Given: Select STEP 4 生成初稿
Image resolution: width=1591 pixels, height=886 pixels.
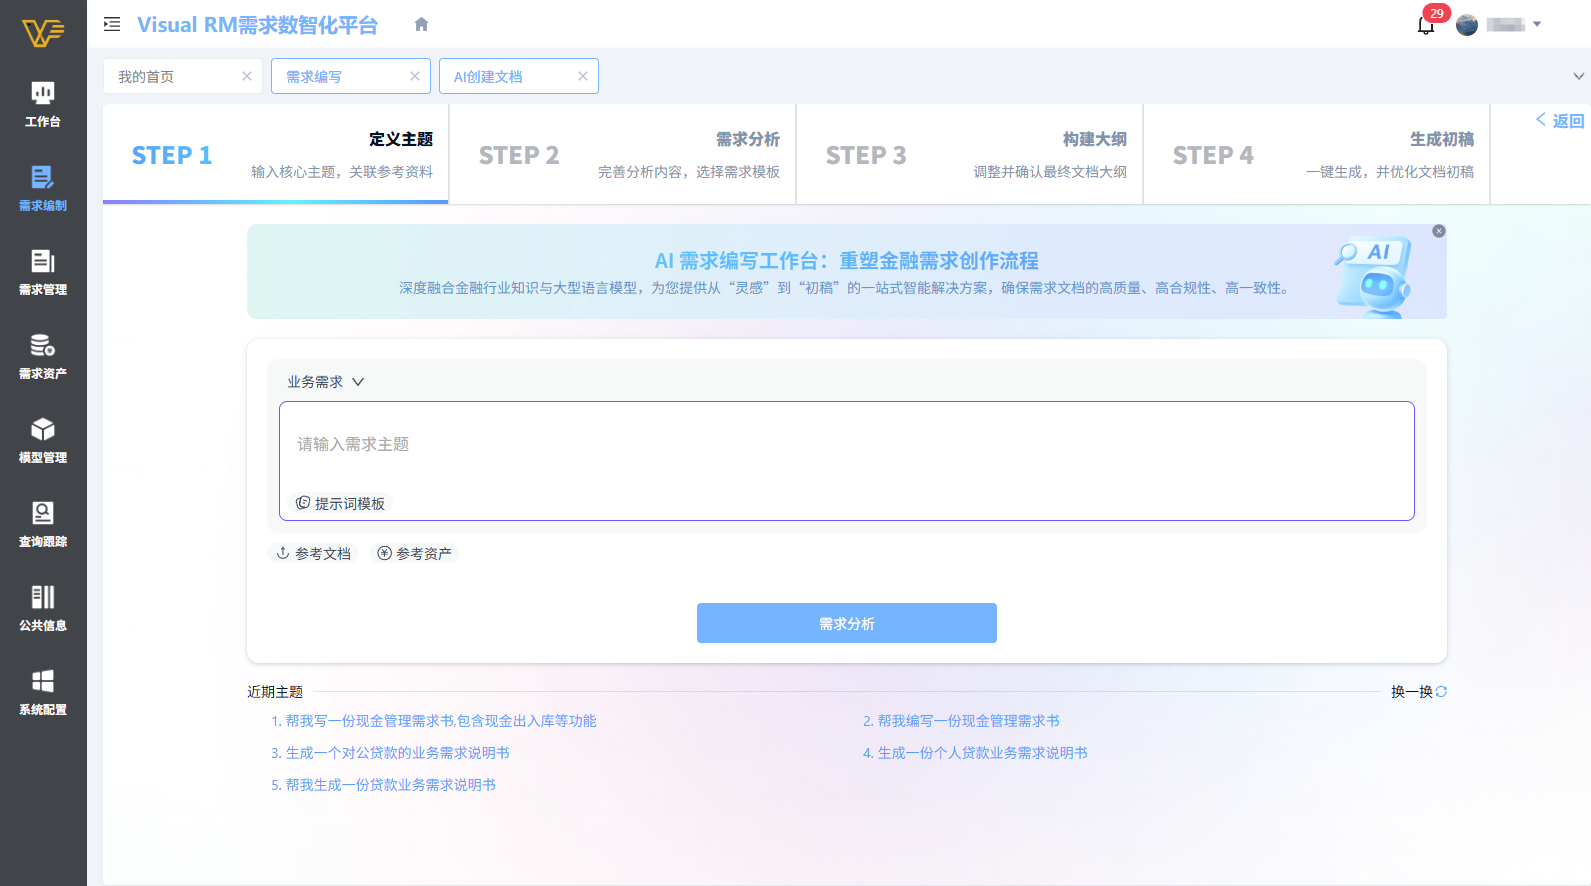Looking at the screenshot, I should pyautogui.click(x=1317, y=154).
